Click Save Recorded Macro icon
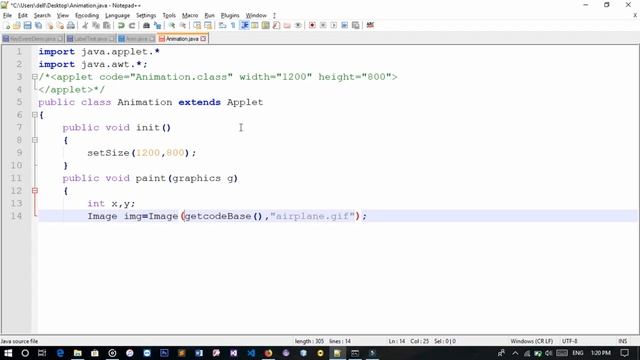Screen dimensions: 640x360 [x=356, y=25]
